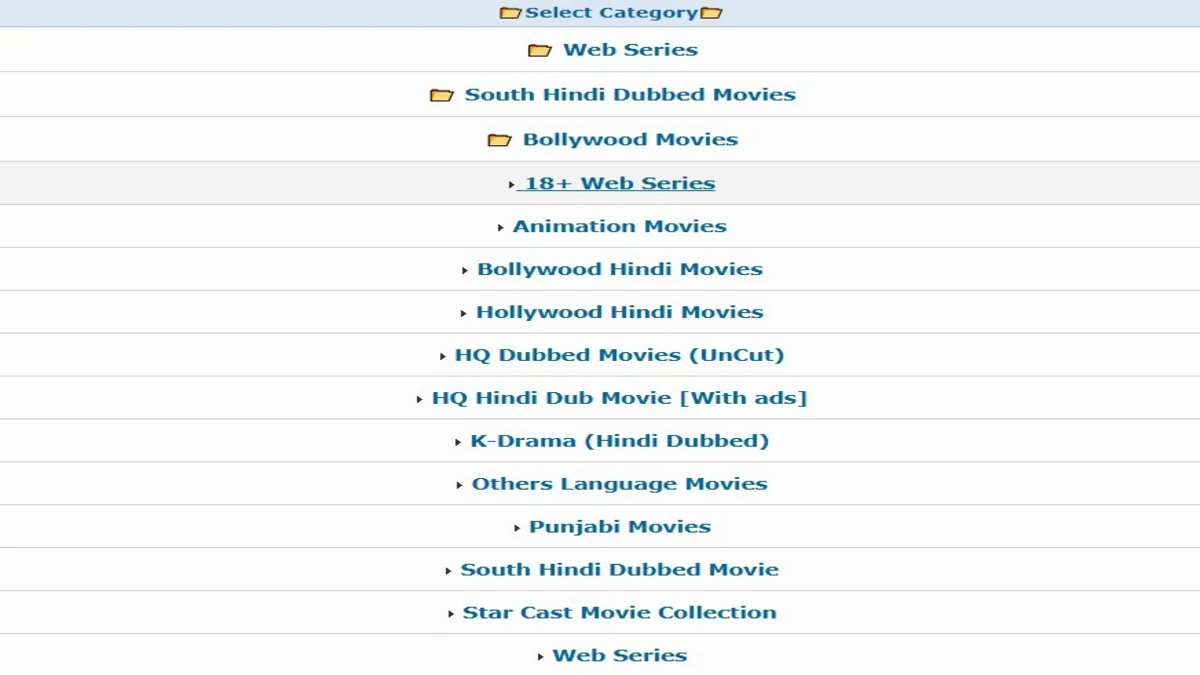Click folder icon next to South Hindi Dubbed Movies

point(441,95)
